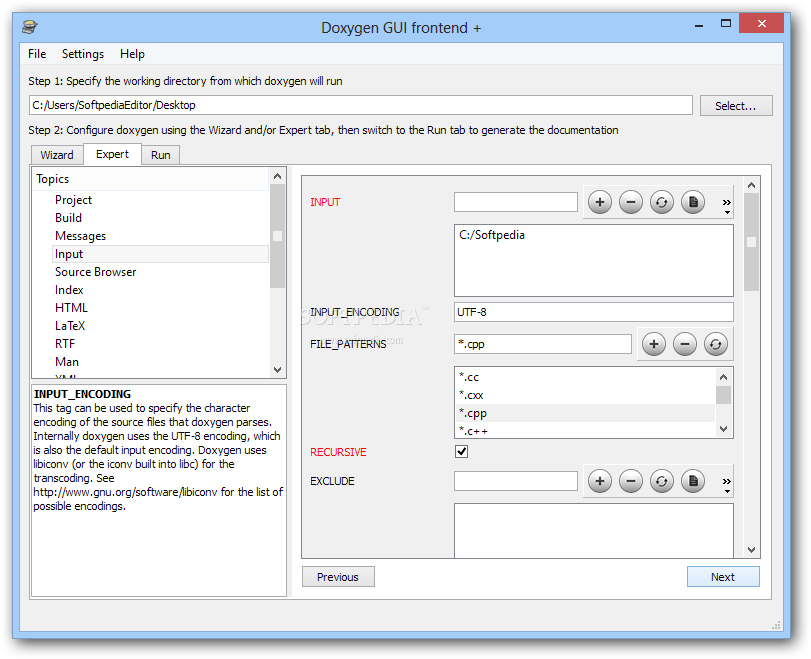Click the empty EXCLUDE list box
The width and height of the screenshot is (811, 659).
(x=594, y=530)
